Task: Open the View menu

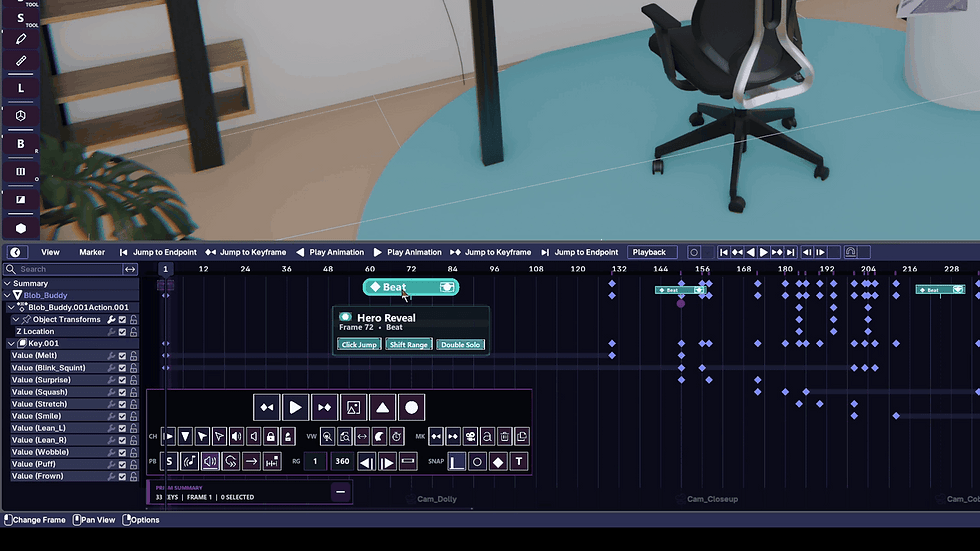Action: [51, 252]
